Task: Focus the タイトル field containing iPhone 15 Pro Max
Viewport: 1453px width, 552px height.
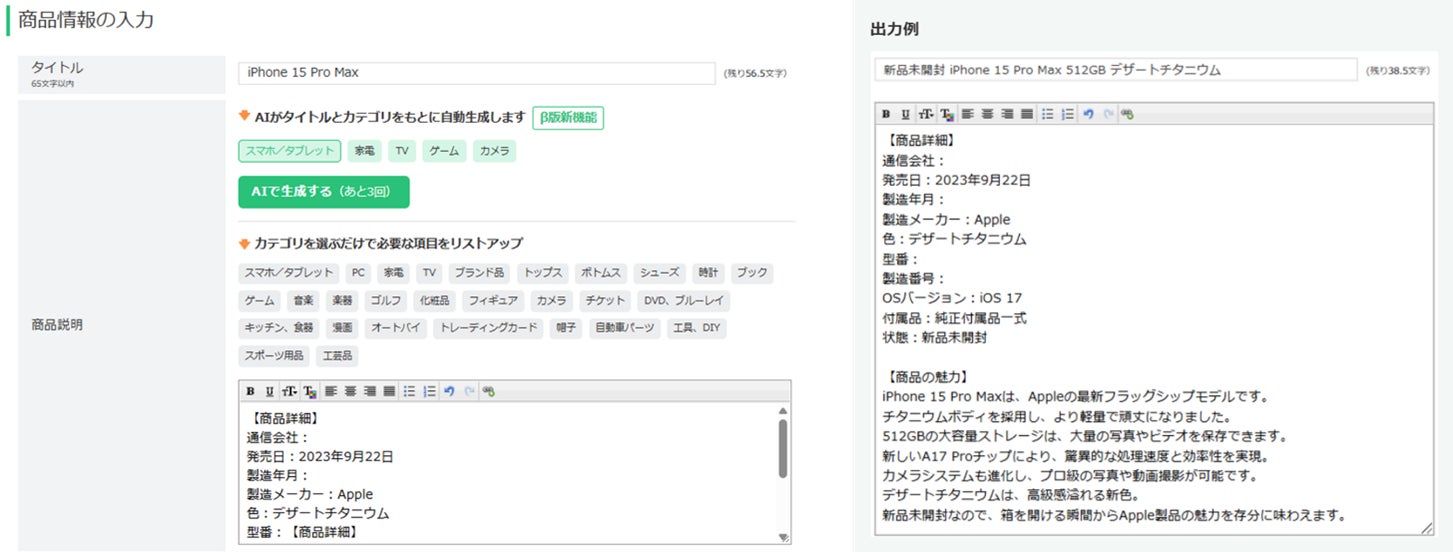Action: [477, 72]
